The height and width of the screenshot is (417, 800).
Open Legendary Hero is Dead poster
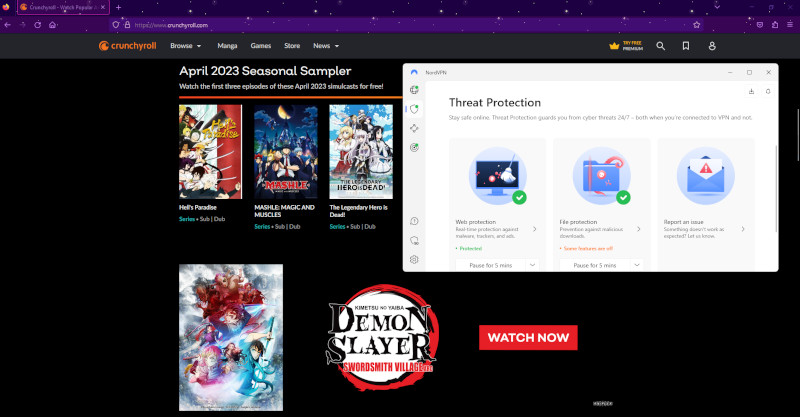point(361,152)
